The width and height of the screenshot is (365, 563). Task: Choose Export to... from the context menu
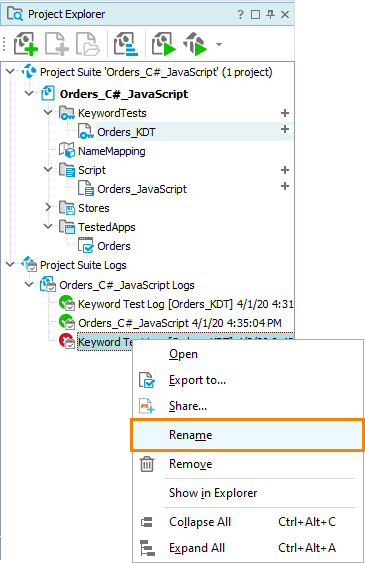pyautogui.click(x=248, y=380)
